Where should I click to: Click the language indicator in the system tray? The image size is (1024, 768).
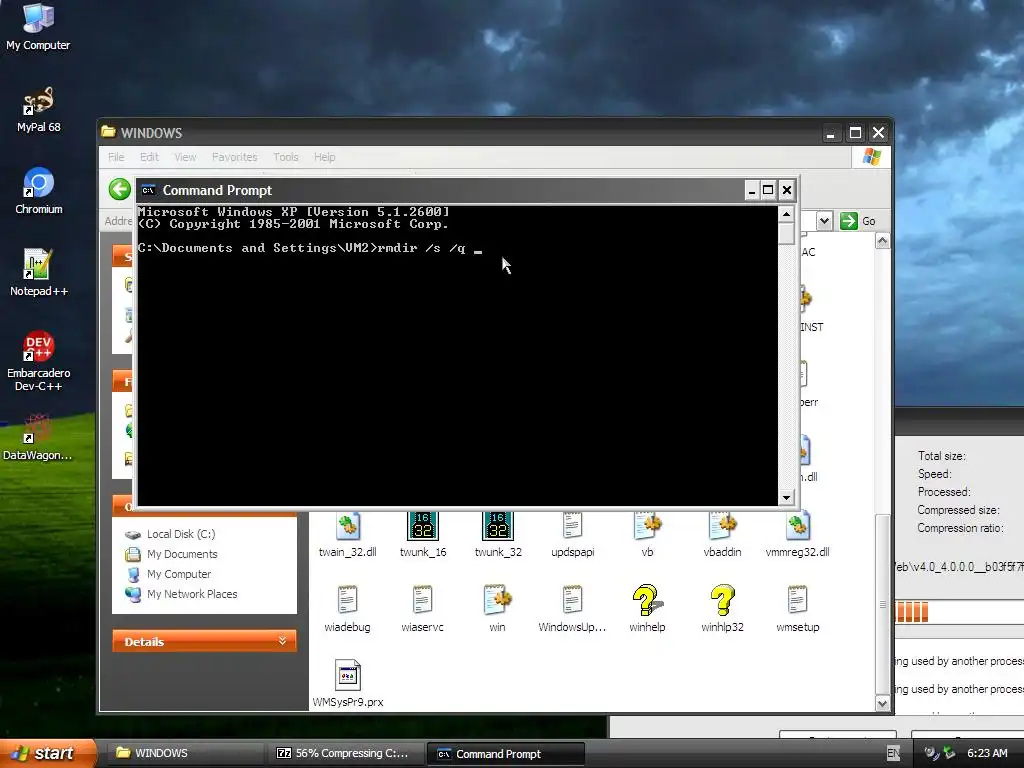pos(893,753)
